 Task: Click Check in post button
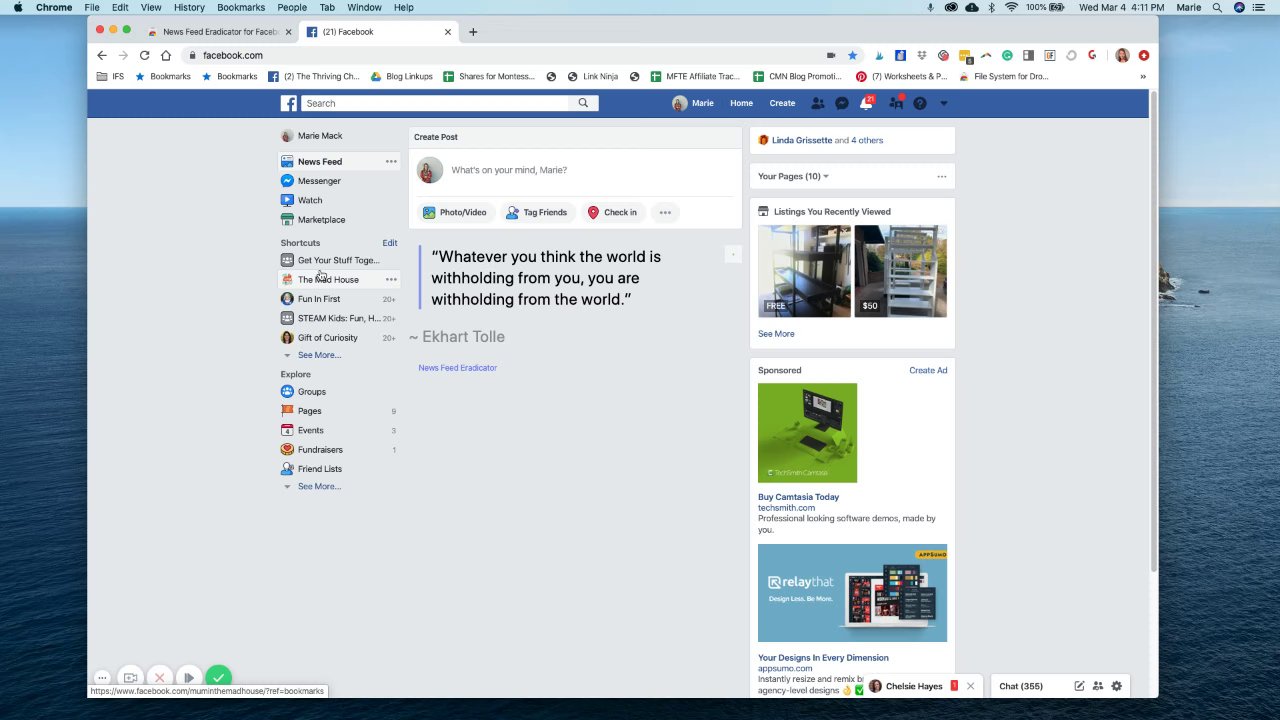coord(612,212)
